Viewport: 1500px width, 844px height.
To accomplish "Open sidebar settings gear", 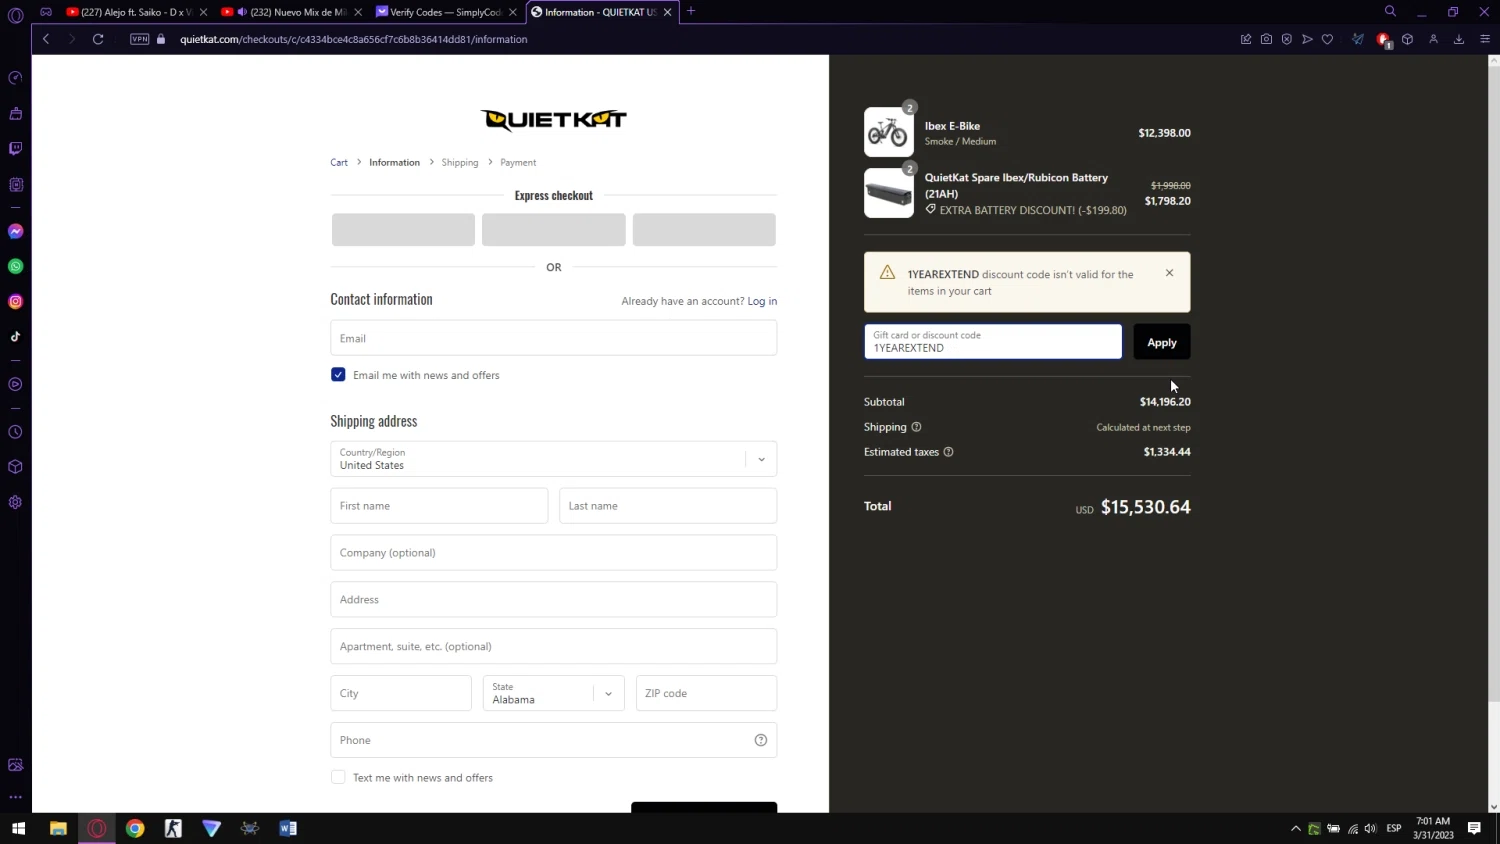I will coord(15,502).
